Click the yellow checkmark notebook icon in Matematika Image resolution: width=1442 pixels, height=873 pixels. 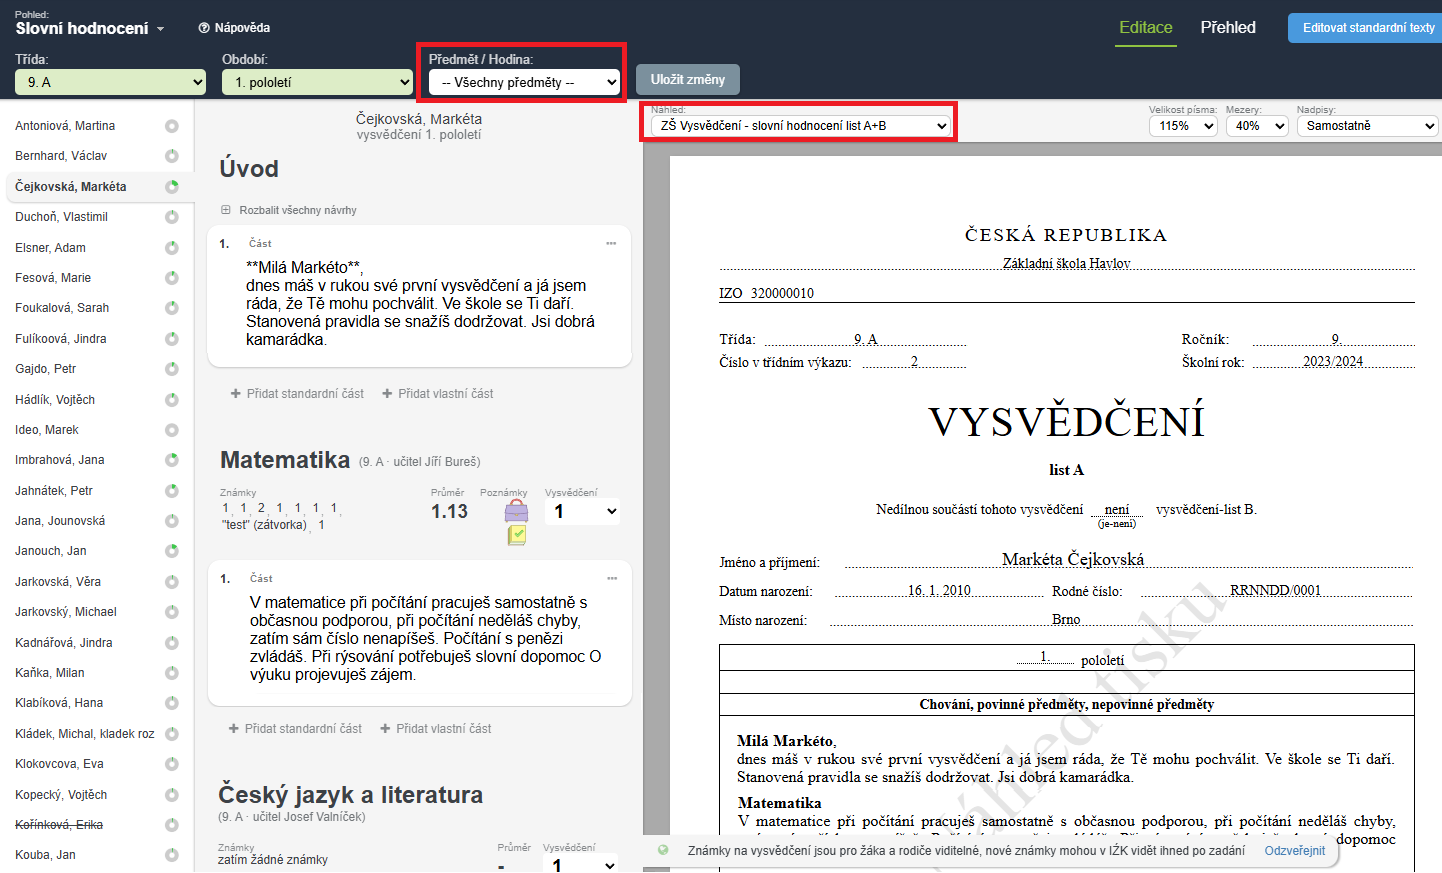coord(516,535)
